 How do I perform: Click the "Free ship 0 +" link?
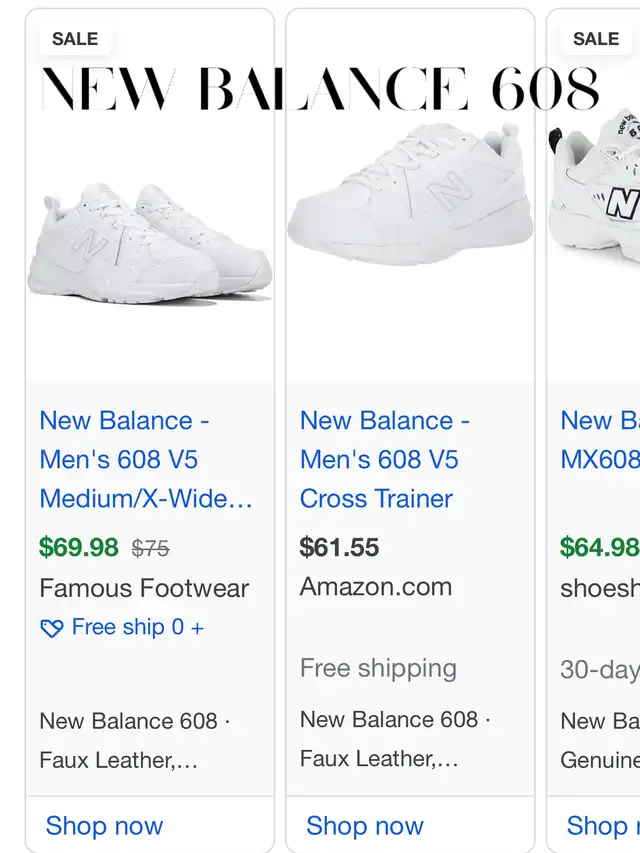pyautogui.click(x=137, y=628)
